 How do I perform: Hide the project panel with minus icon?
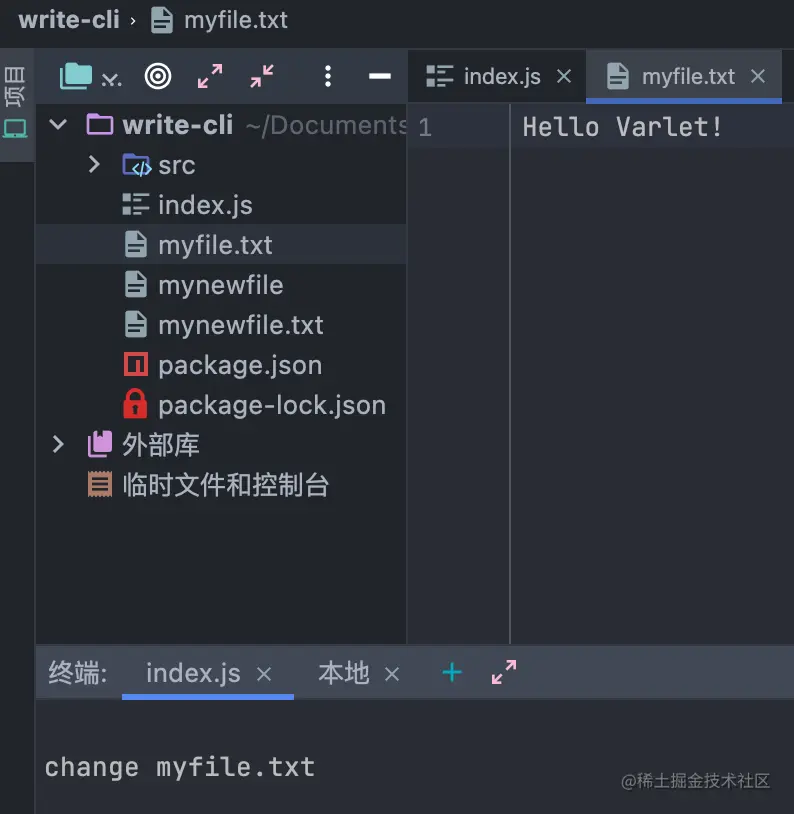click(x=379, y=76)
